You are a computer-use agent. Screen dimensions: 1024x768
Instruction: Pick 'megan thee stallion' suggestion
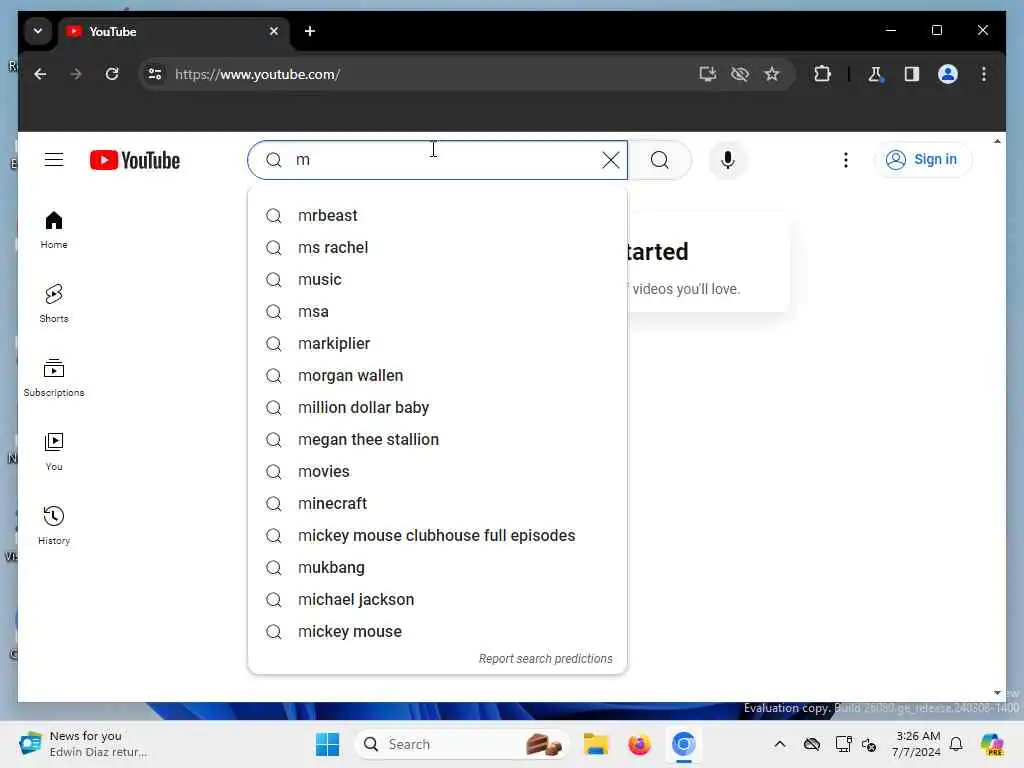(x=438, y=440)
